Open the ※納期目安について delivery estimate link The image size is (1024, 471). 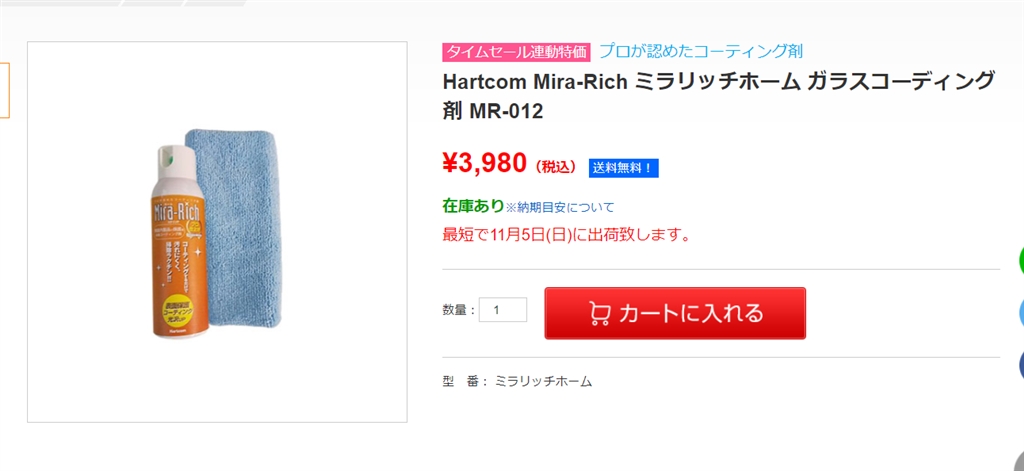(x=560, y=207)
